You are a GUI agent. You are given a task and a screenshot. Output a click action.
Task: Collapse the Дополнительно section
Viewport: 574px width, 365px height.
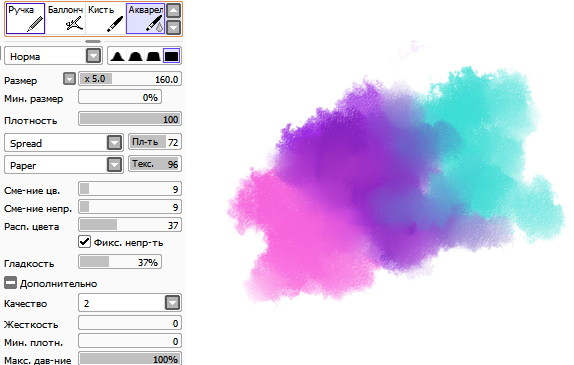click(x=10, y=283)
